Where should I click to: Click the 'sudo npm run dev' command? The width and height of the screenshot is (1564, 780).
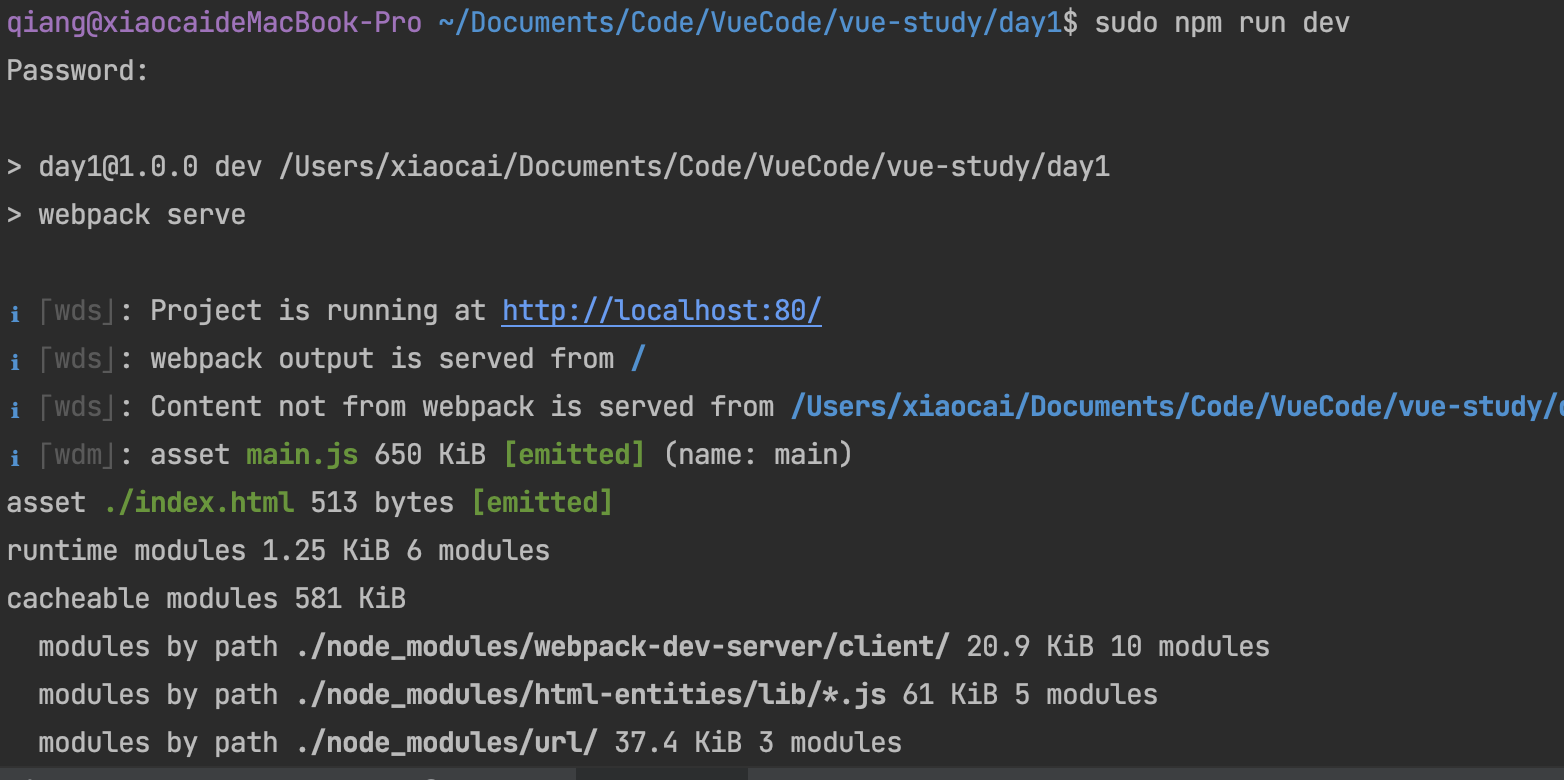pos(1221,23)
